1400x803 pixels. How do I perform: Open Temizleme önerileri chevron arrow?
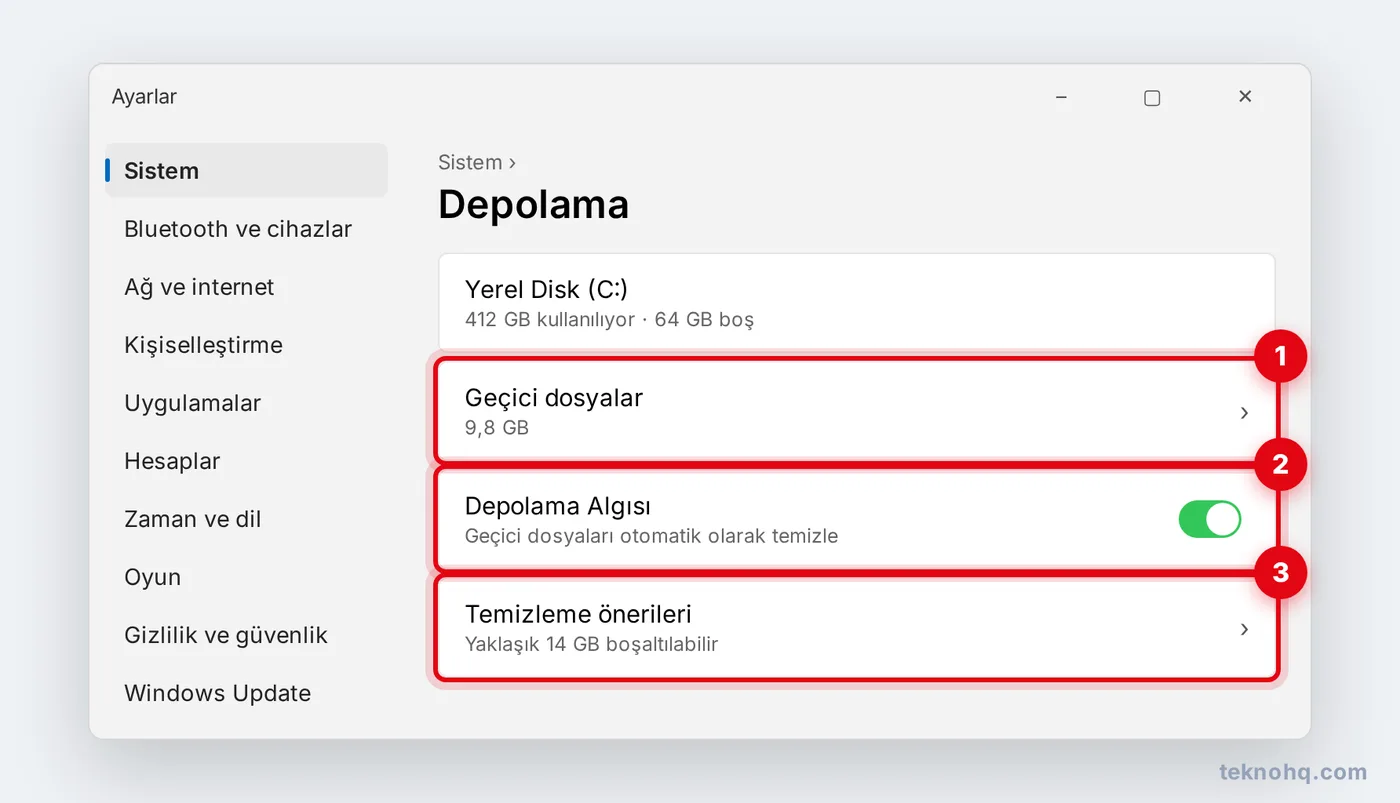pos(1244,629)
